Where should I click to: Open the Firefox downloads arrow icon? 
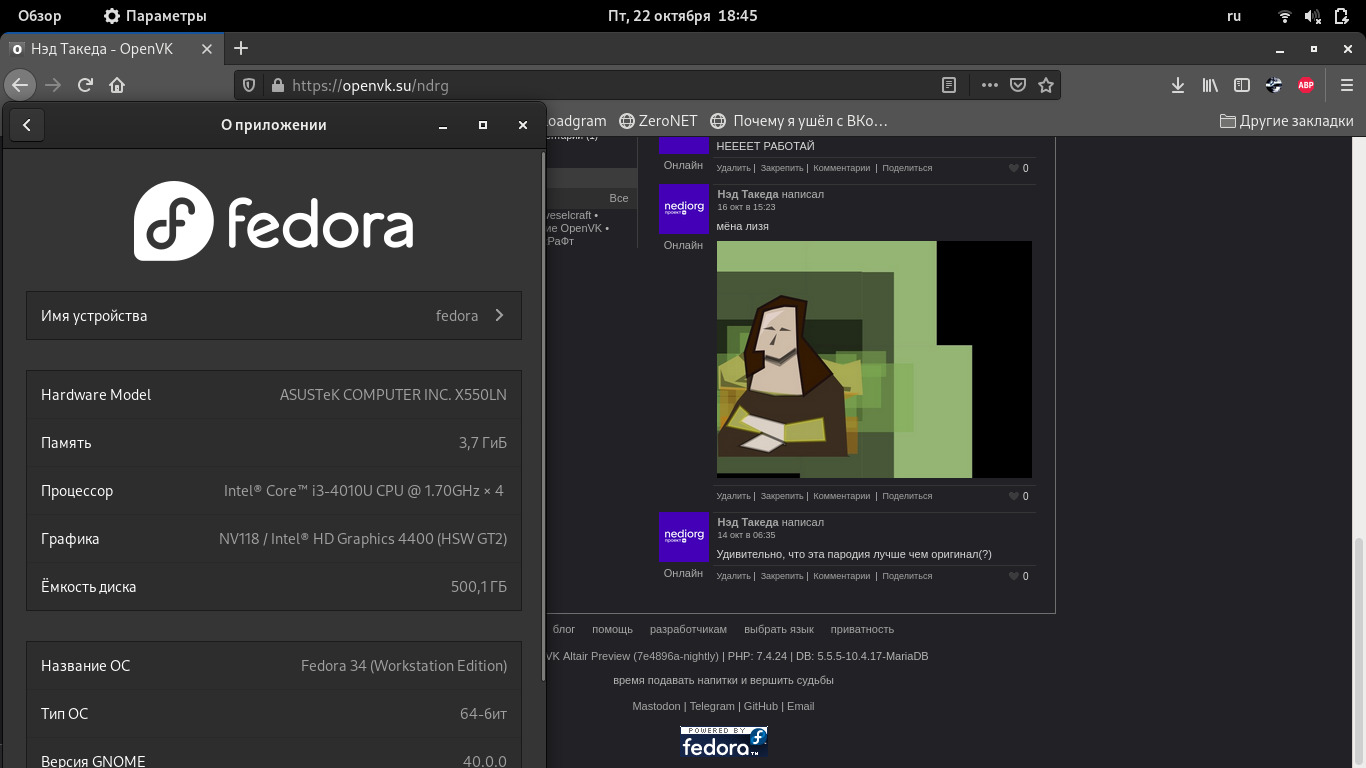(1178, 85)
